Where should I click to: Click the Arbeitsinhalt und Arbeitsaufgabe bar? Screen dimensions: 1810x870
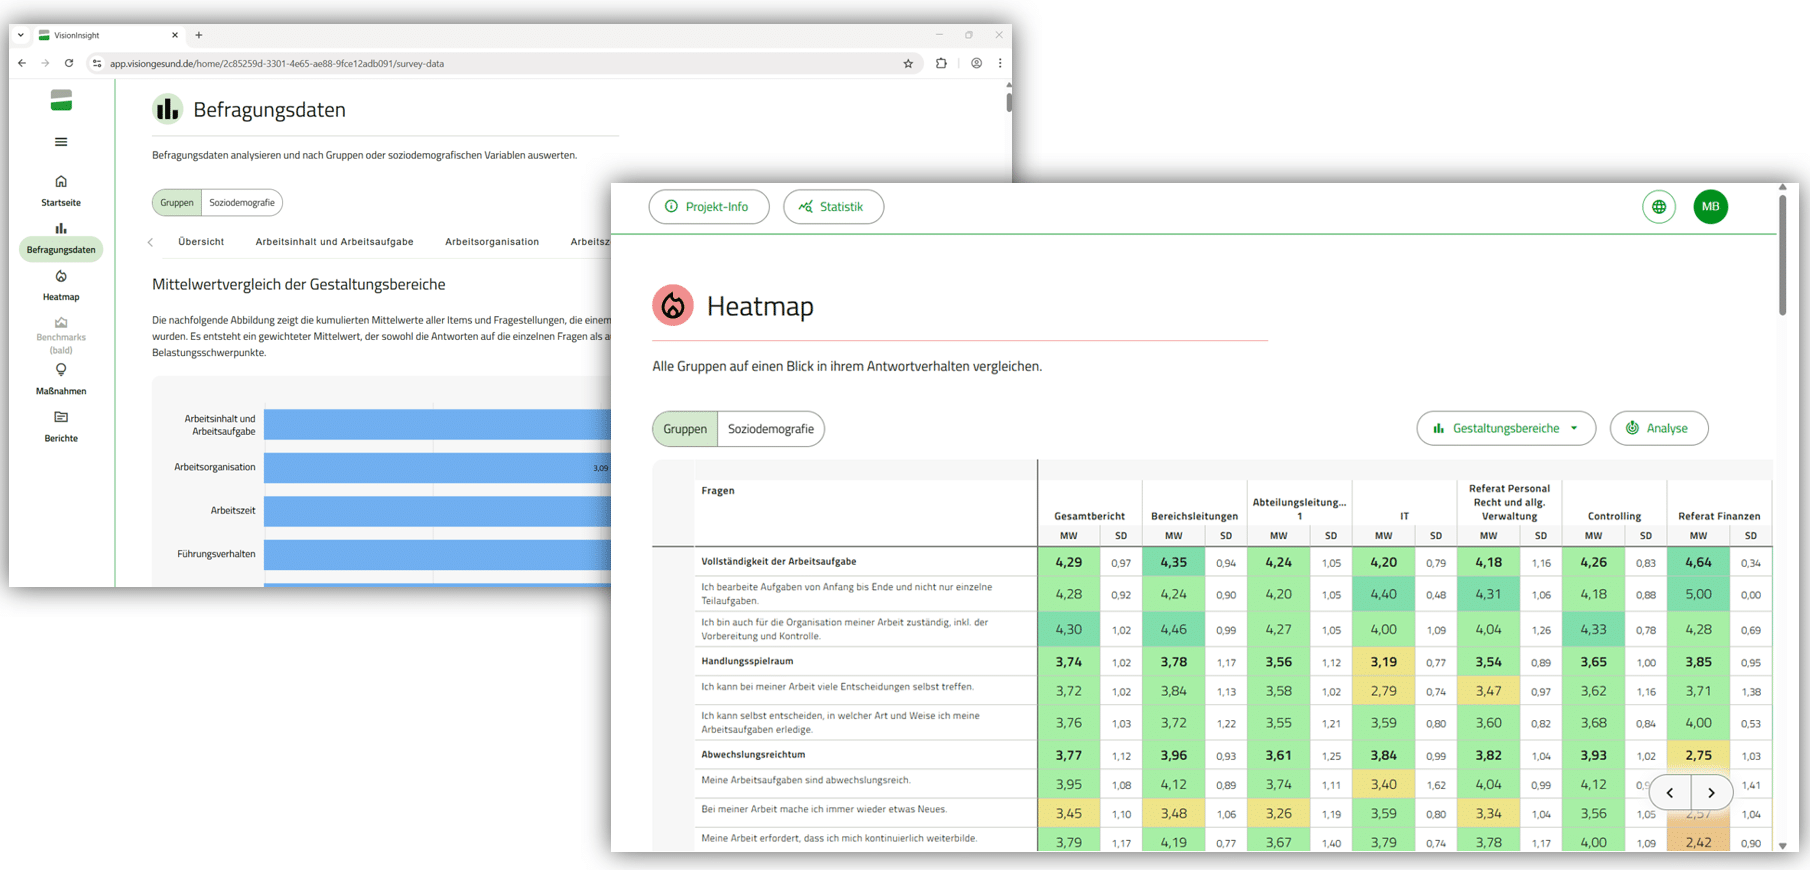[x=437, y=424]
